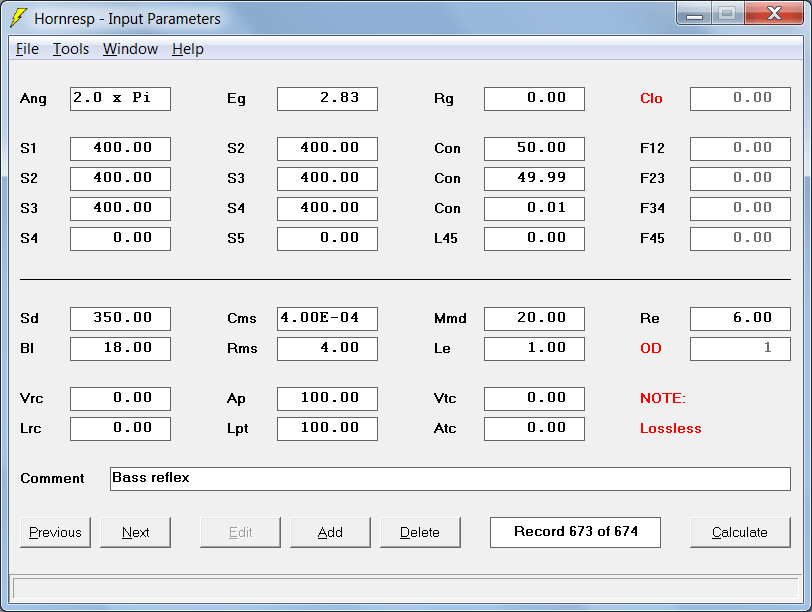Click the Rg input field

tap(534, 99)
